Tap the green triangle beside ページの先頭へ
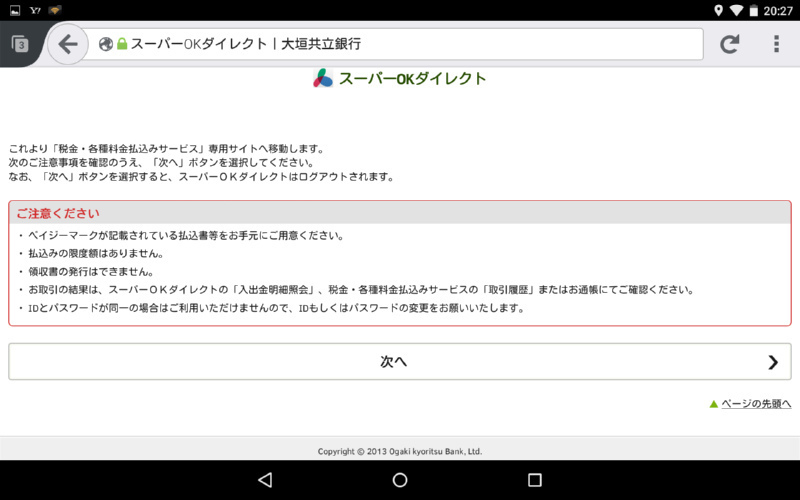The height and width of the screenshot is (500, 800). tap(714, 404)
